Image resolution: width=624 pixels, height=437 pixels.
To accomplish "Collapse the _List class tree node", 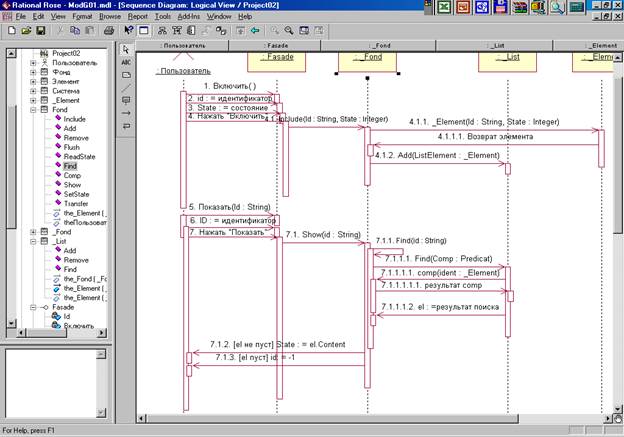I will (x=32, y=241).
